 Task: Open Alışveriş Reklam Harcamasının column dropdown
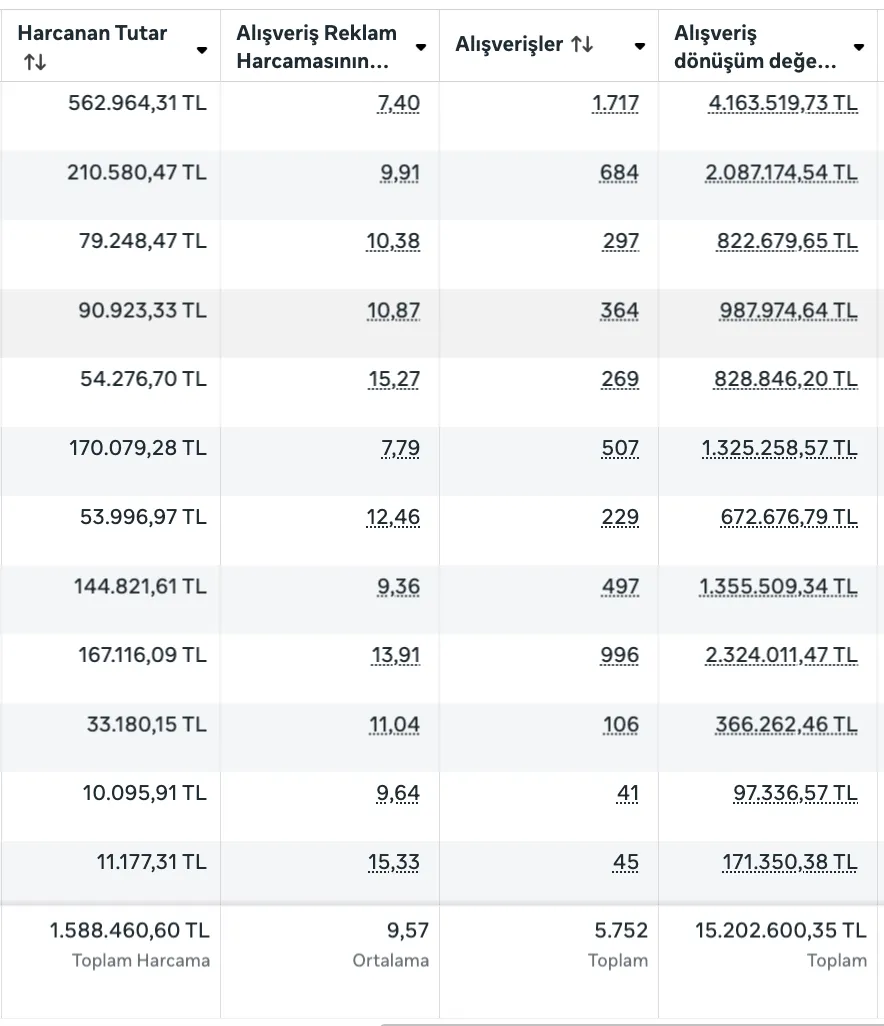[x=421, y=47]
